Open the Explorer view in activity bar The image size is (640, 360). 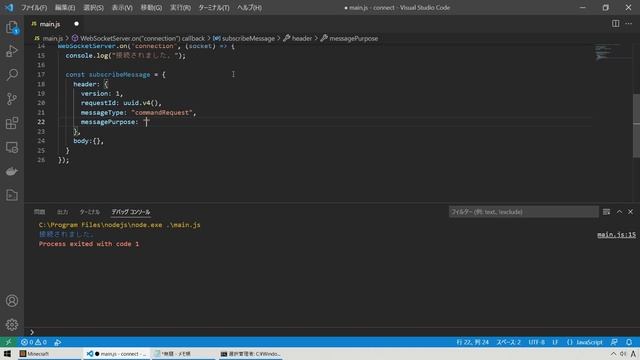coord(12,27)
